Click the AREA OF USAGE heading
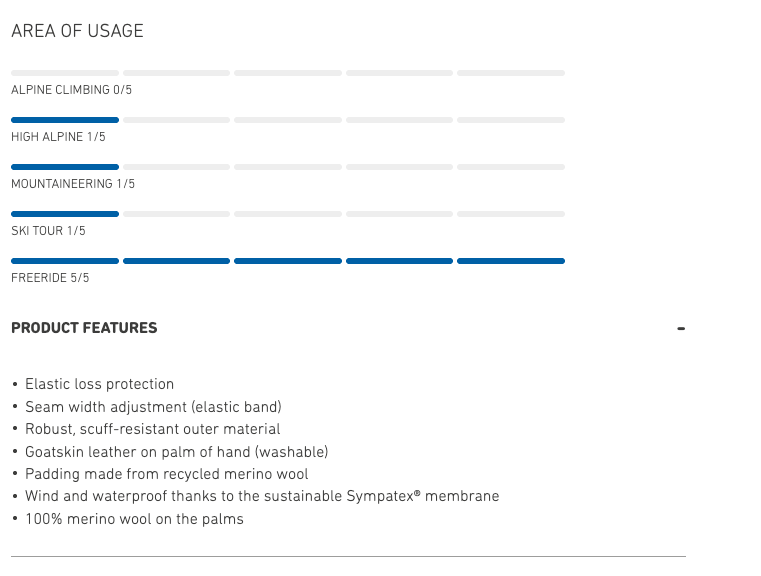 [x=77, y=31]
